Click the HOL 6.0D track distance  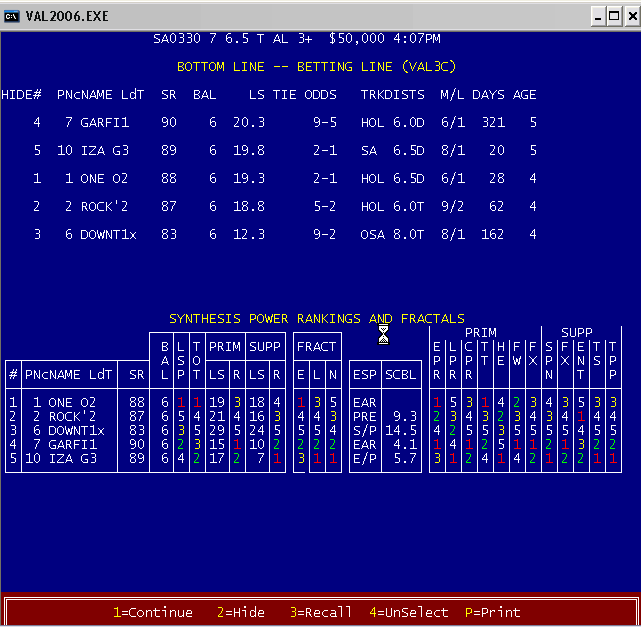point(392,123)
